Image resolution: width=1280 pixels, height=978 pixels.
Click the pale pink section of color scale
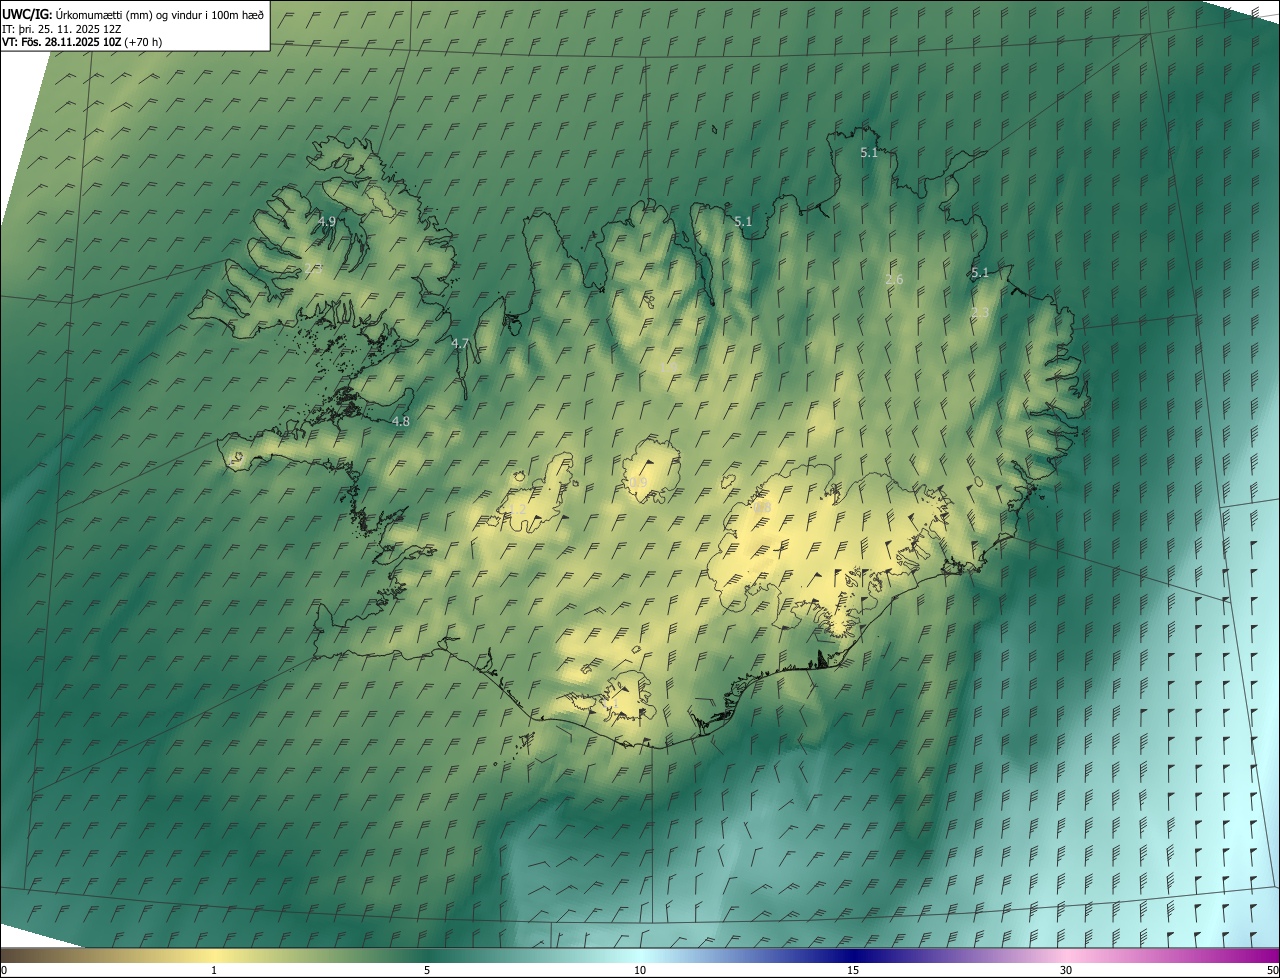pos(1066,955)
